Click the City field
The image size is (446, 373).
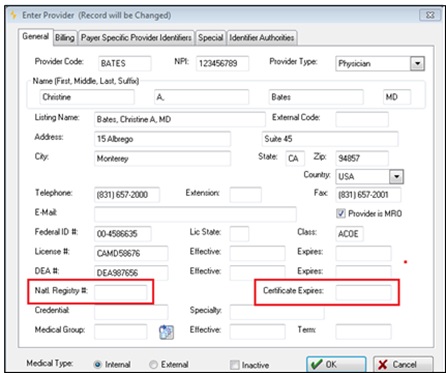pos(162,158)
